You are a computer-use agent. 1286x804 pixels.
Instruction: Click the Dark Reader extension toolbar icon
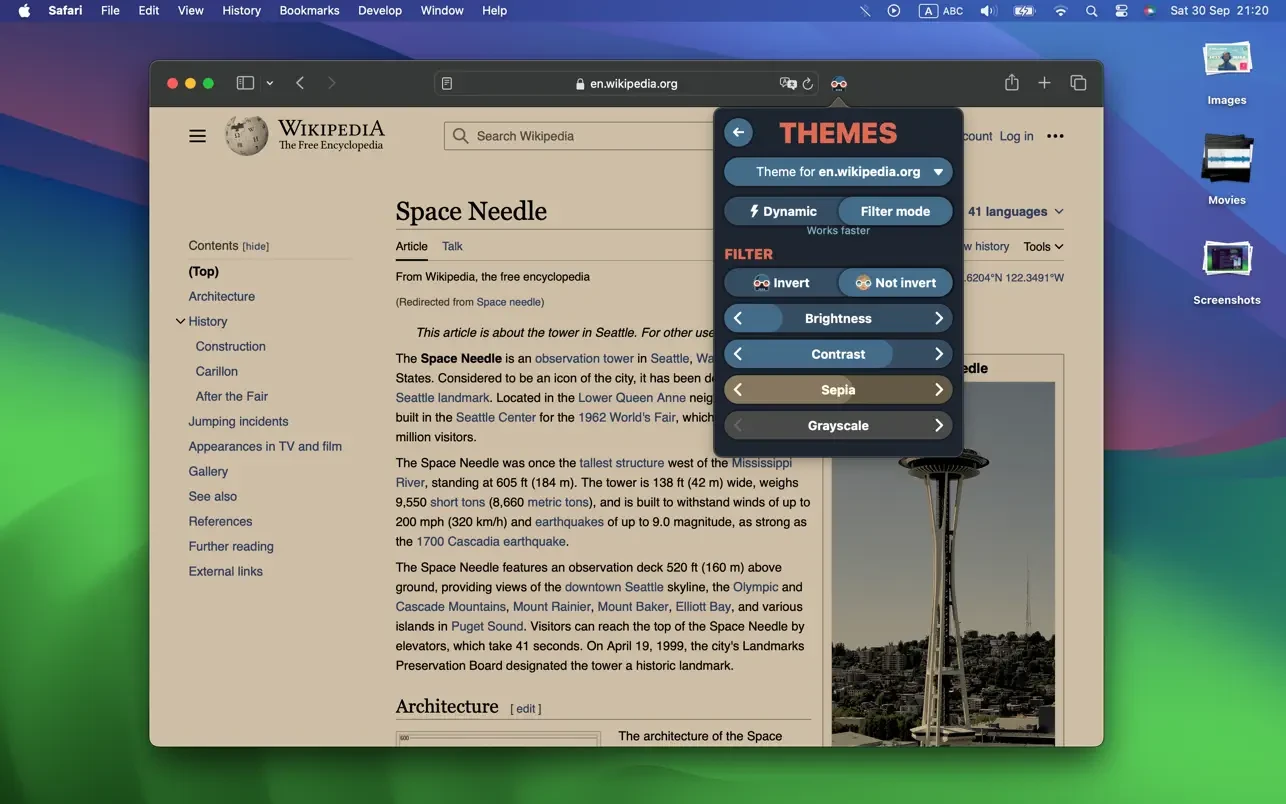pyautogui.click(x=838, y=83)
